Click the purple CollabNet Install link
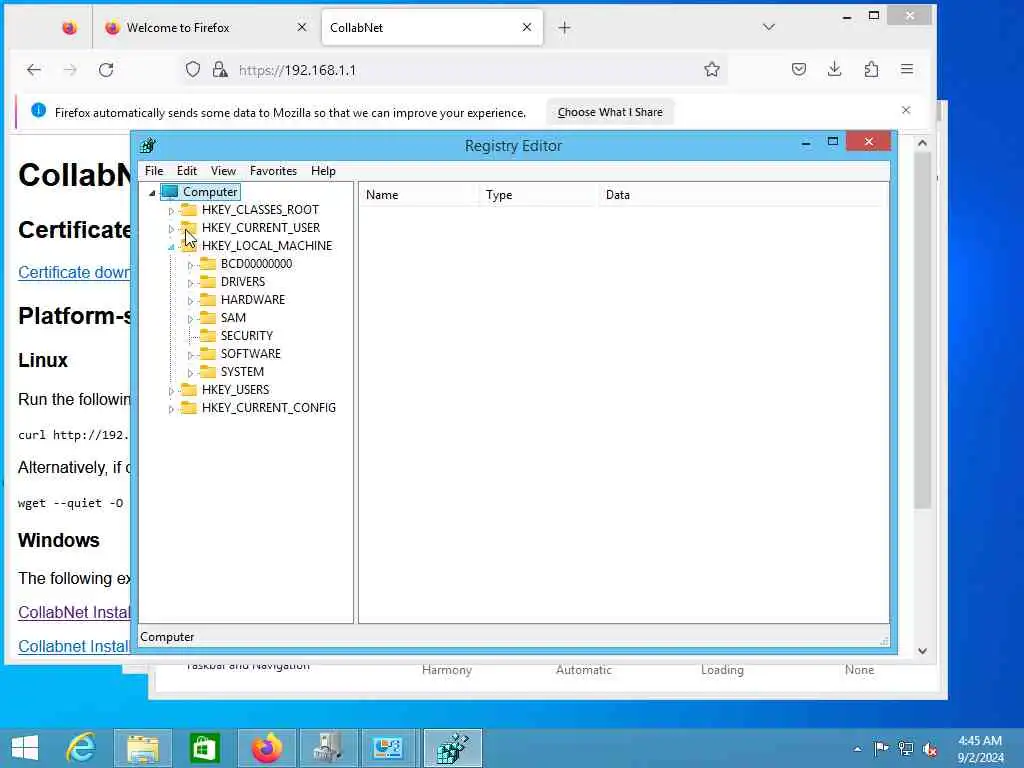 point(74,613)
